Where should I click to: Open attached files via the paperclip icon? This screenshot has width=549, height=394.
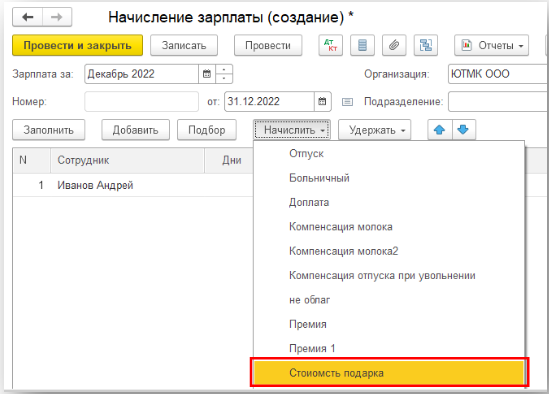[394, 45]
